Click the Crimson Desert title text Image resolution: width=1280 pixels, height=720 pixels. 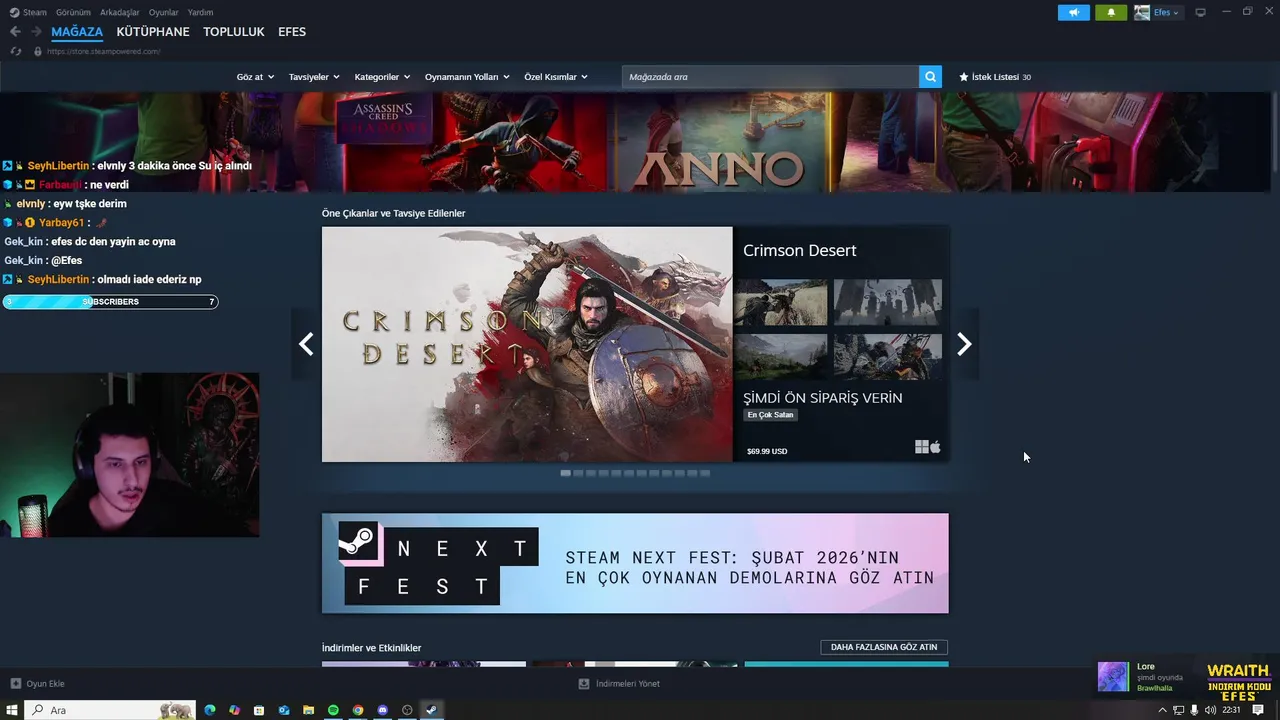coord(799,251)
